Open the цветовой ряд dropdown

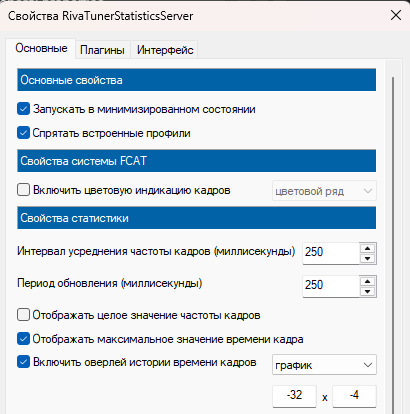coord(324,191)
